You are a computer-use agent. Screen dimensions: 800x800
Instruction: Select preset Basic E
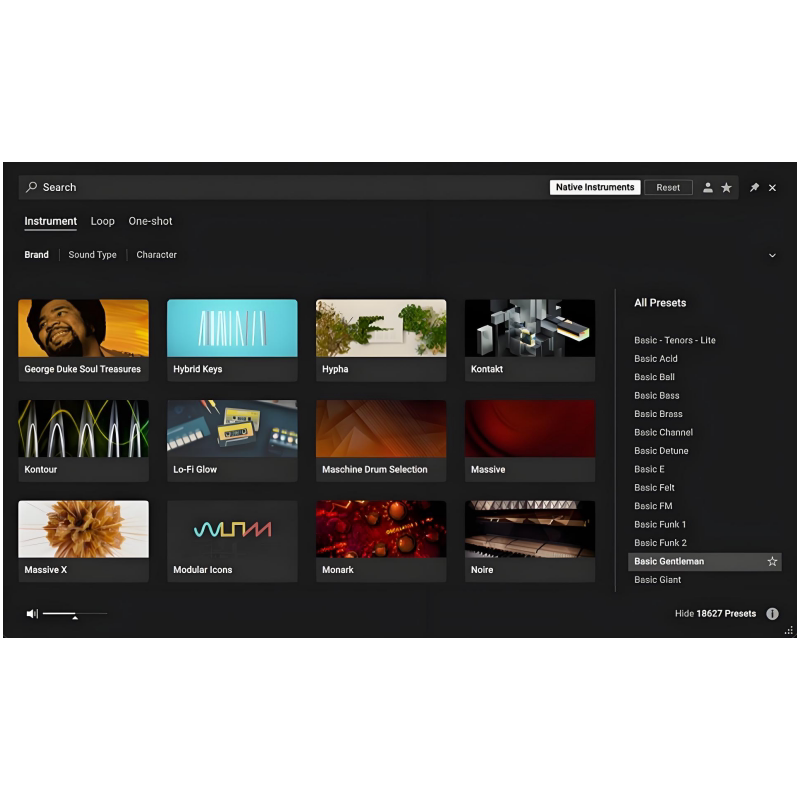tap(649, 469)
